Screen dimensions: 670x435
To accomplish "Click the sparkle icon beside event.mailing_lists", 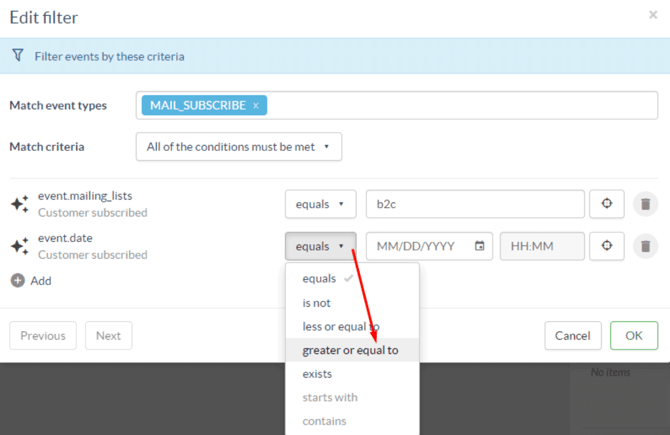I will pyautogui.click(x=19, y=204).
